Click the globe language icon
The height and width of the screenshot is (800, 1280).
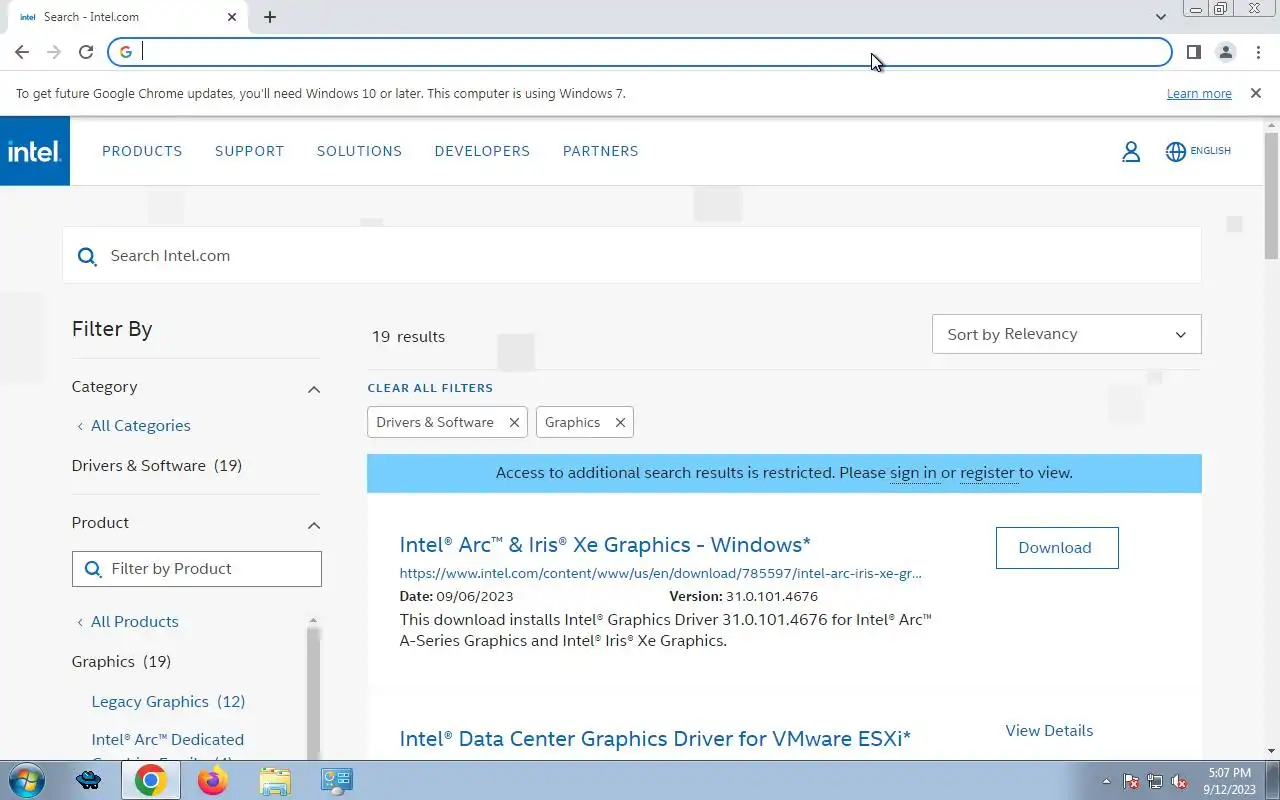[x=1176, y=151]
